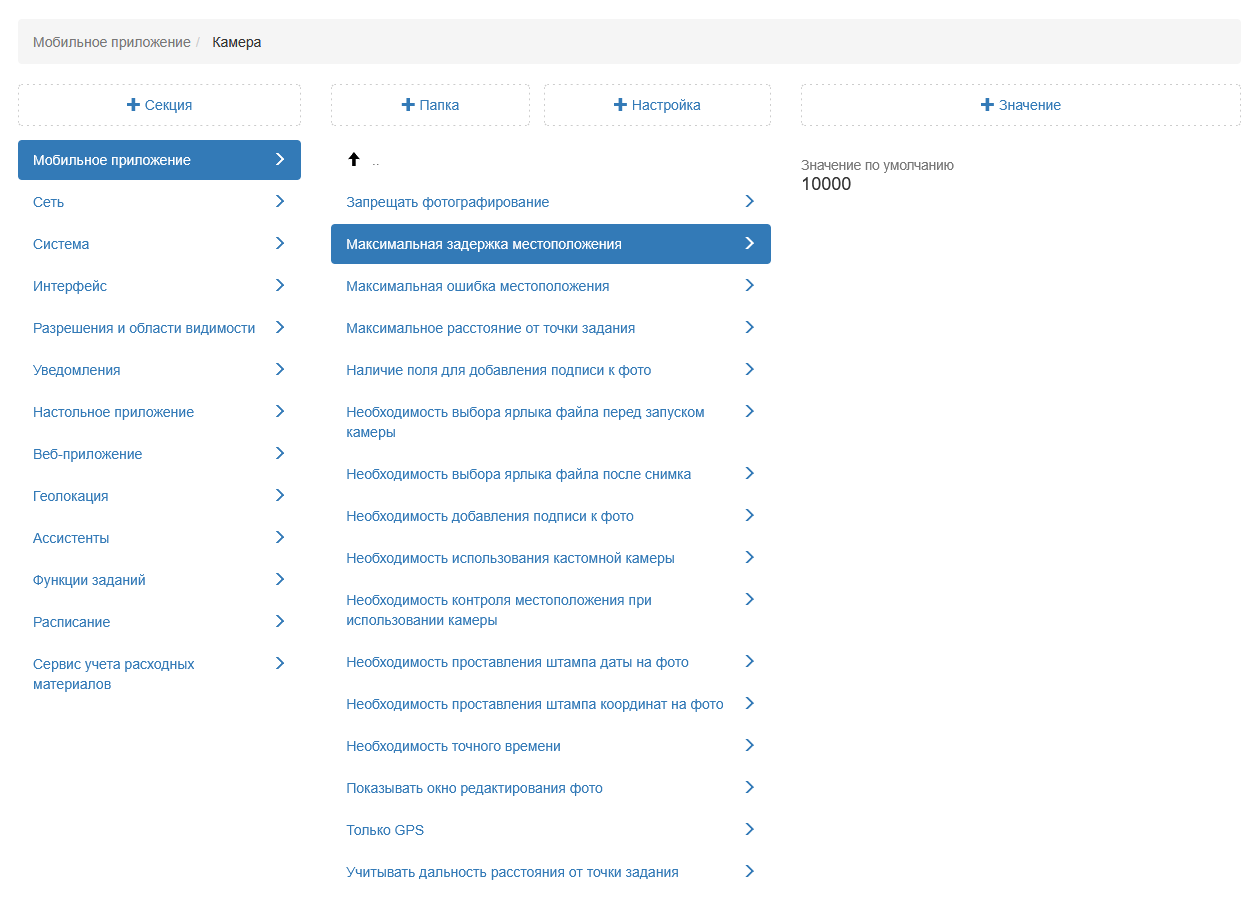
Task: Select Учитывать дальность расстояния от точки задания
Action: [512, 872]
